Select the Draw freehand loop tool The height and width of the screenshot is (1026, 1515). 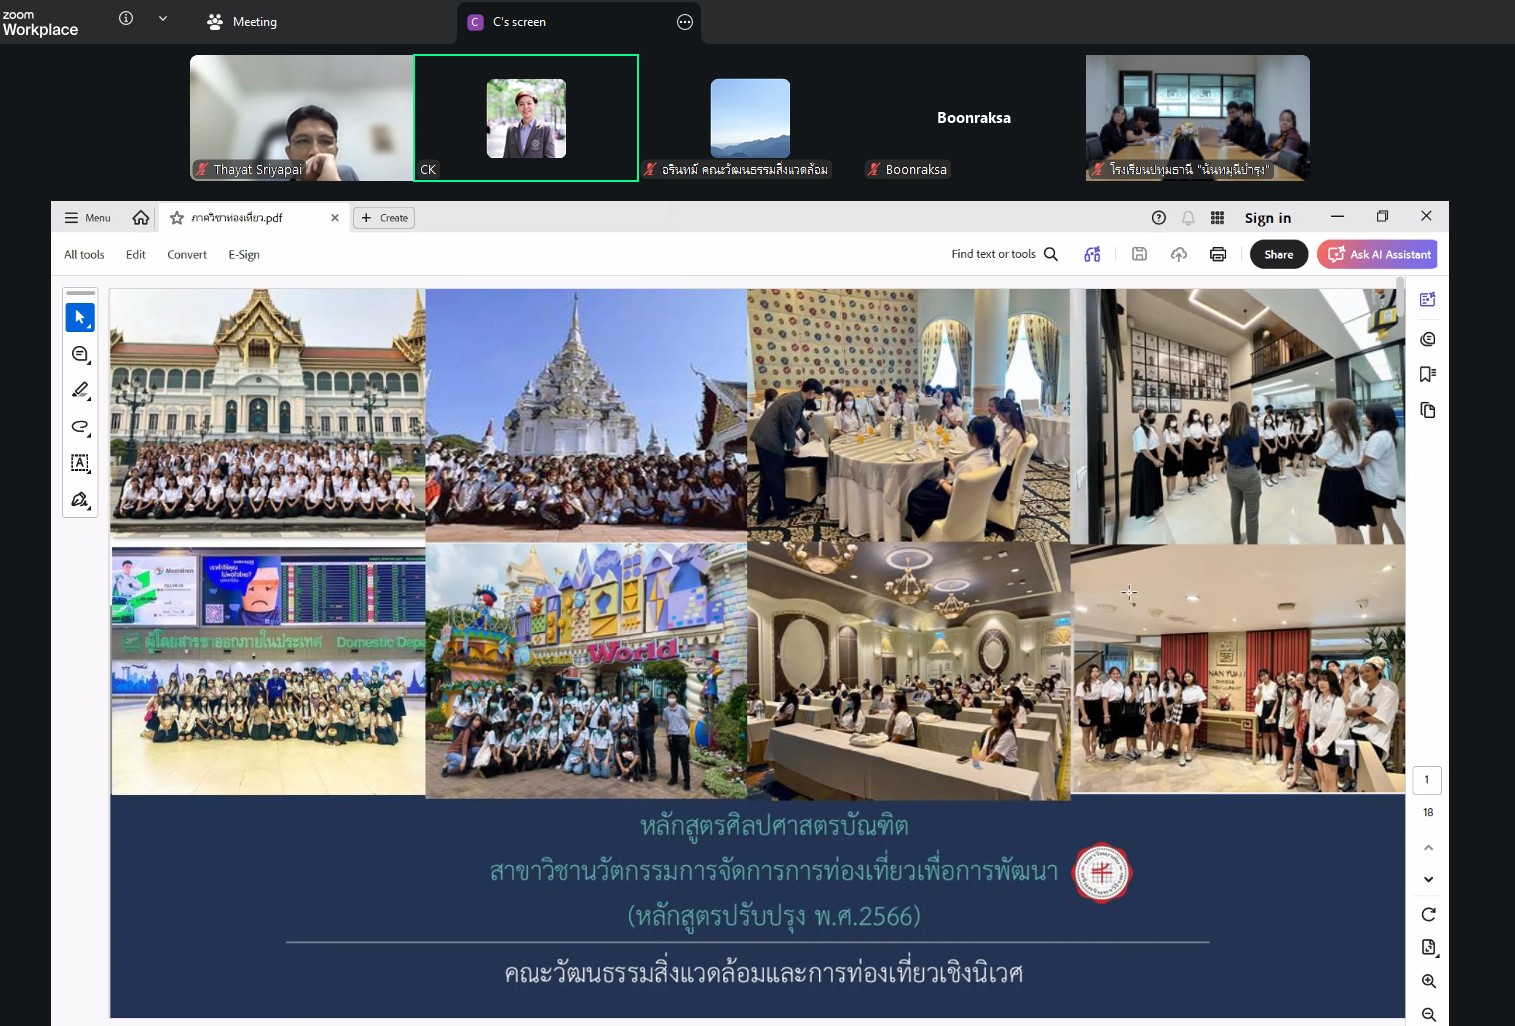click(80, 427)
